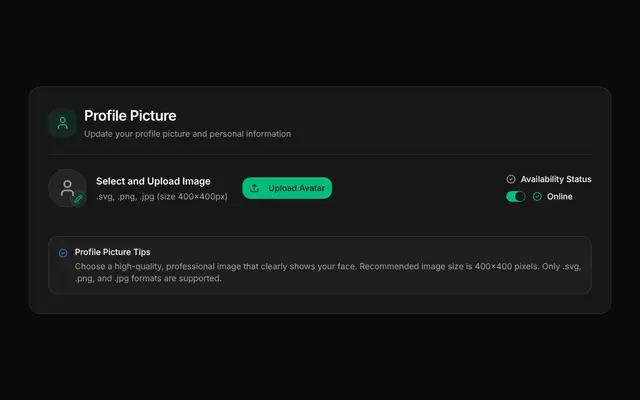Click the .svg, .png, .jpg size hint text
Screen dimensions: 640x400
click(x=162, y=197)
